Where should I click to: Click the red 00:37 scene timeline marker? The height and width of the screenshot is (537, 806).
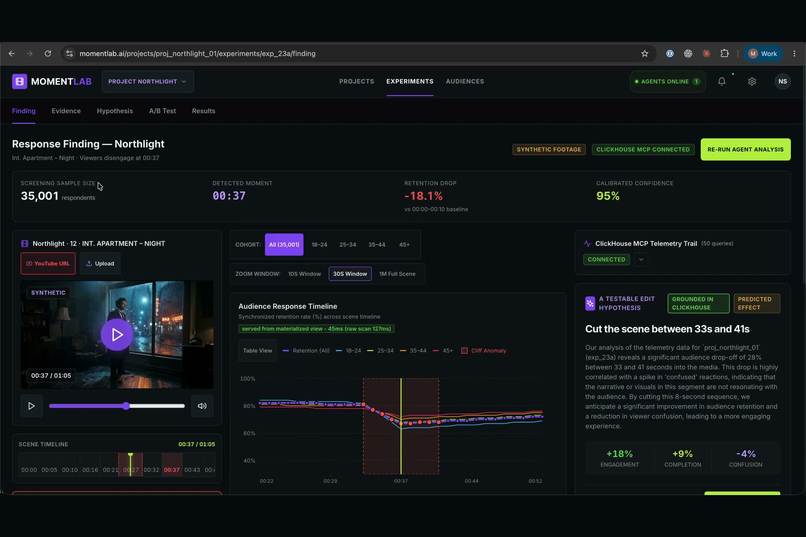pos(172,470)
